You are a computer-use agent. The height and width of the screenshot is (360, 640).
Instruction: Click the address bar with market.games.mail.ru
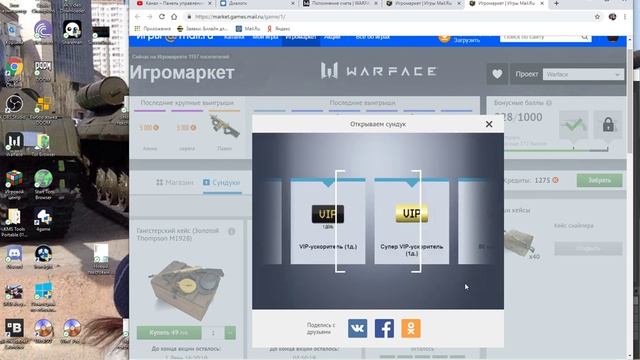388,17
